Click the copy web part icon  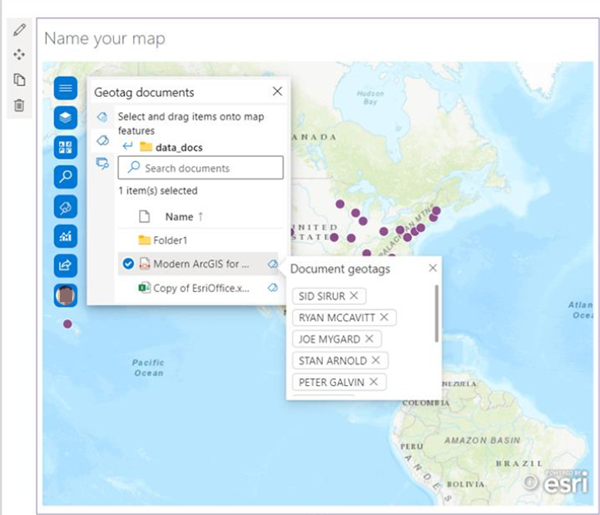coord(20,80)
